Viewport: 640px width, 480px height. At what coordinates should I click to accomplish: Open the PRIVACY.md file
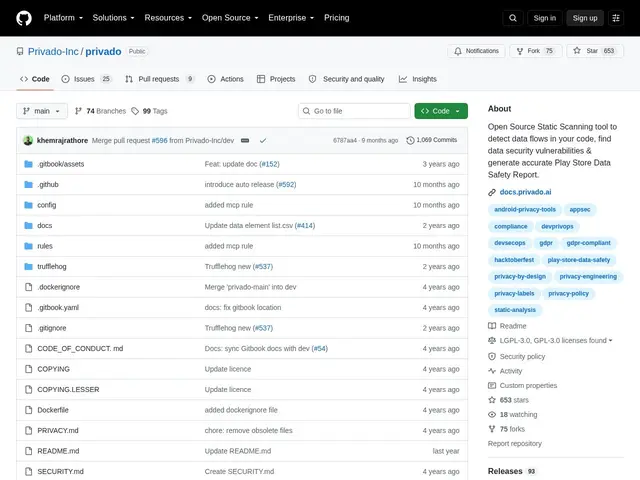[x=58, y=430]
